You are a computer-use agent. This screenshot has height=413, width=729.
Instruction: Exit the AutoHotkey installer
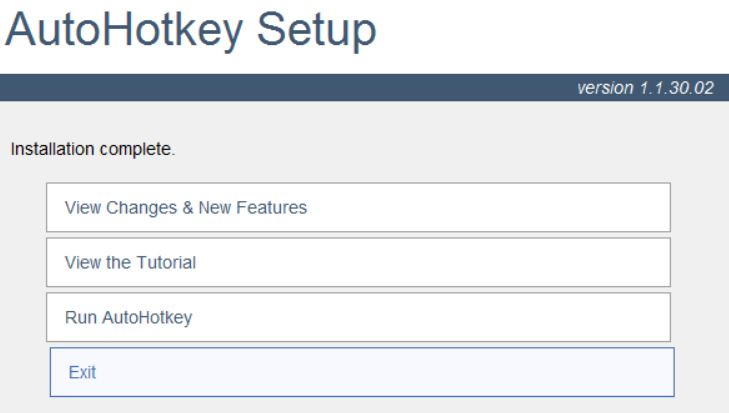click(362, 373)
